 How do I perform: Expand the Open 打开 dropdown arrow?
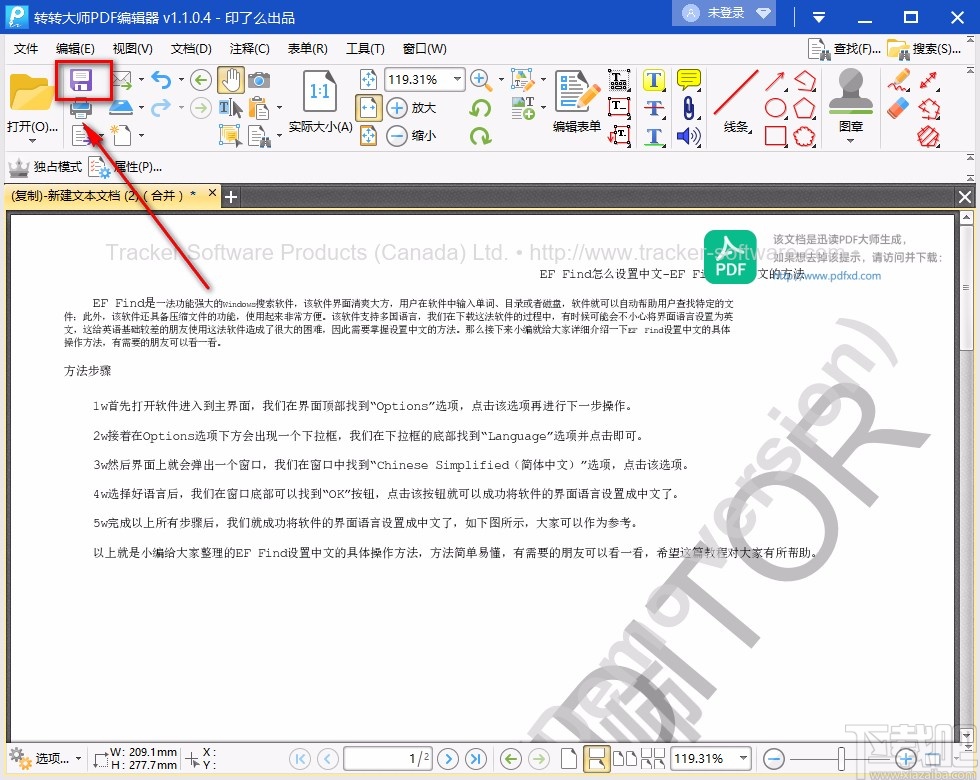coord(32,141)
